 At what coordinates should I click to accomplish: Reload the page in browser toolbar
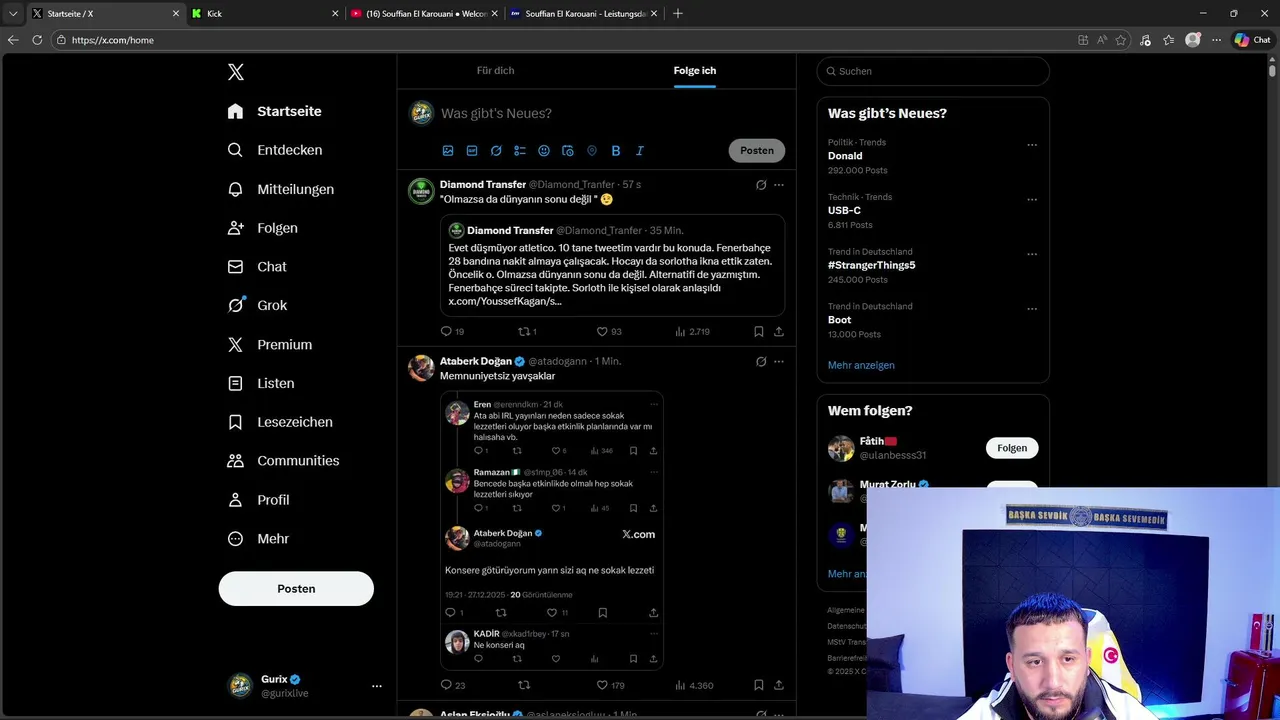tap(37, 40)
